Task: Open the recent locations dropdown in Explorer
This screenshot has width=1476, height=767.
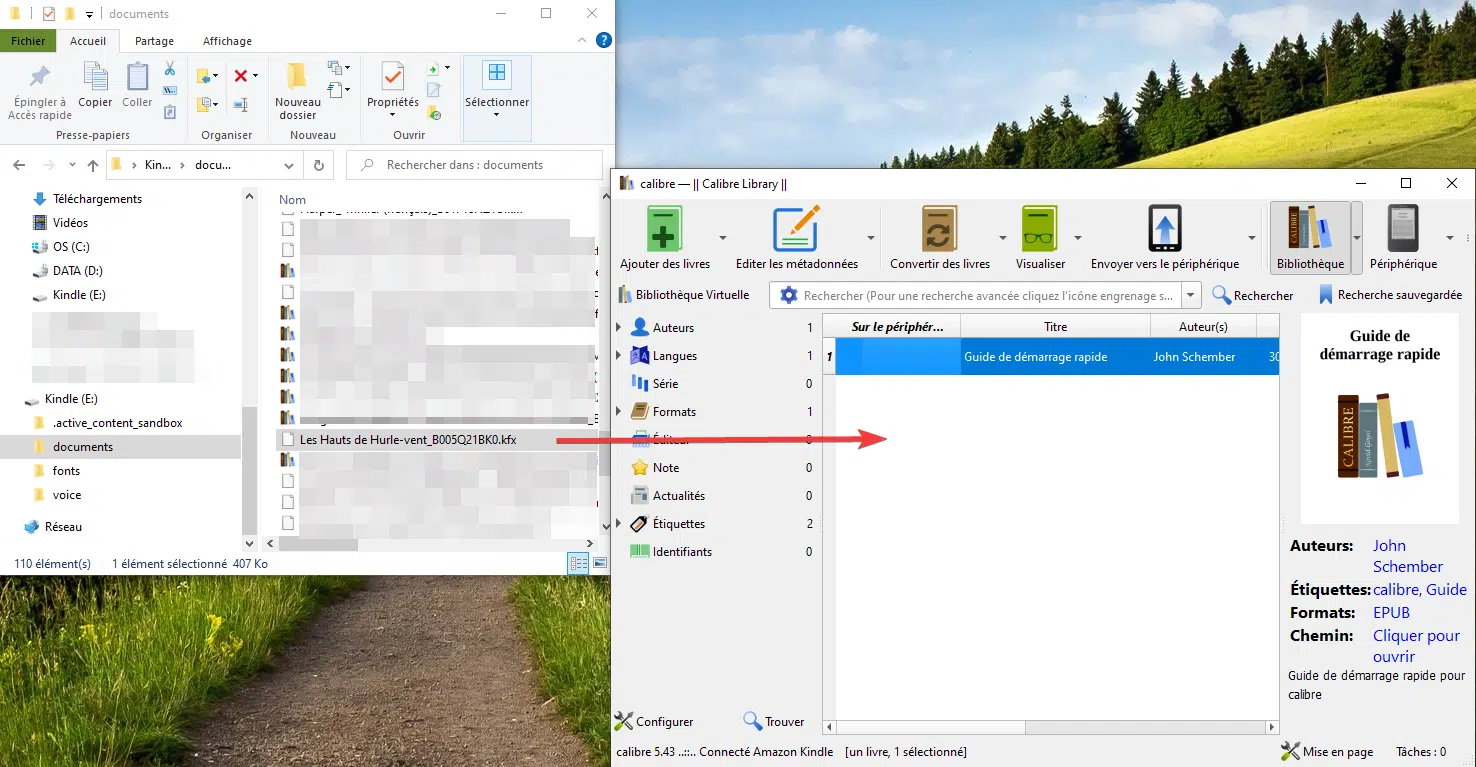Action: pos(72,165)
